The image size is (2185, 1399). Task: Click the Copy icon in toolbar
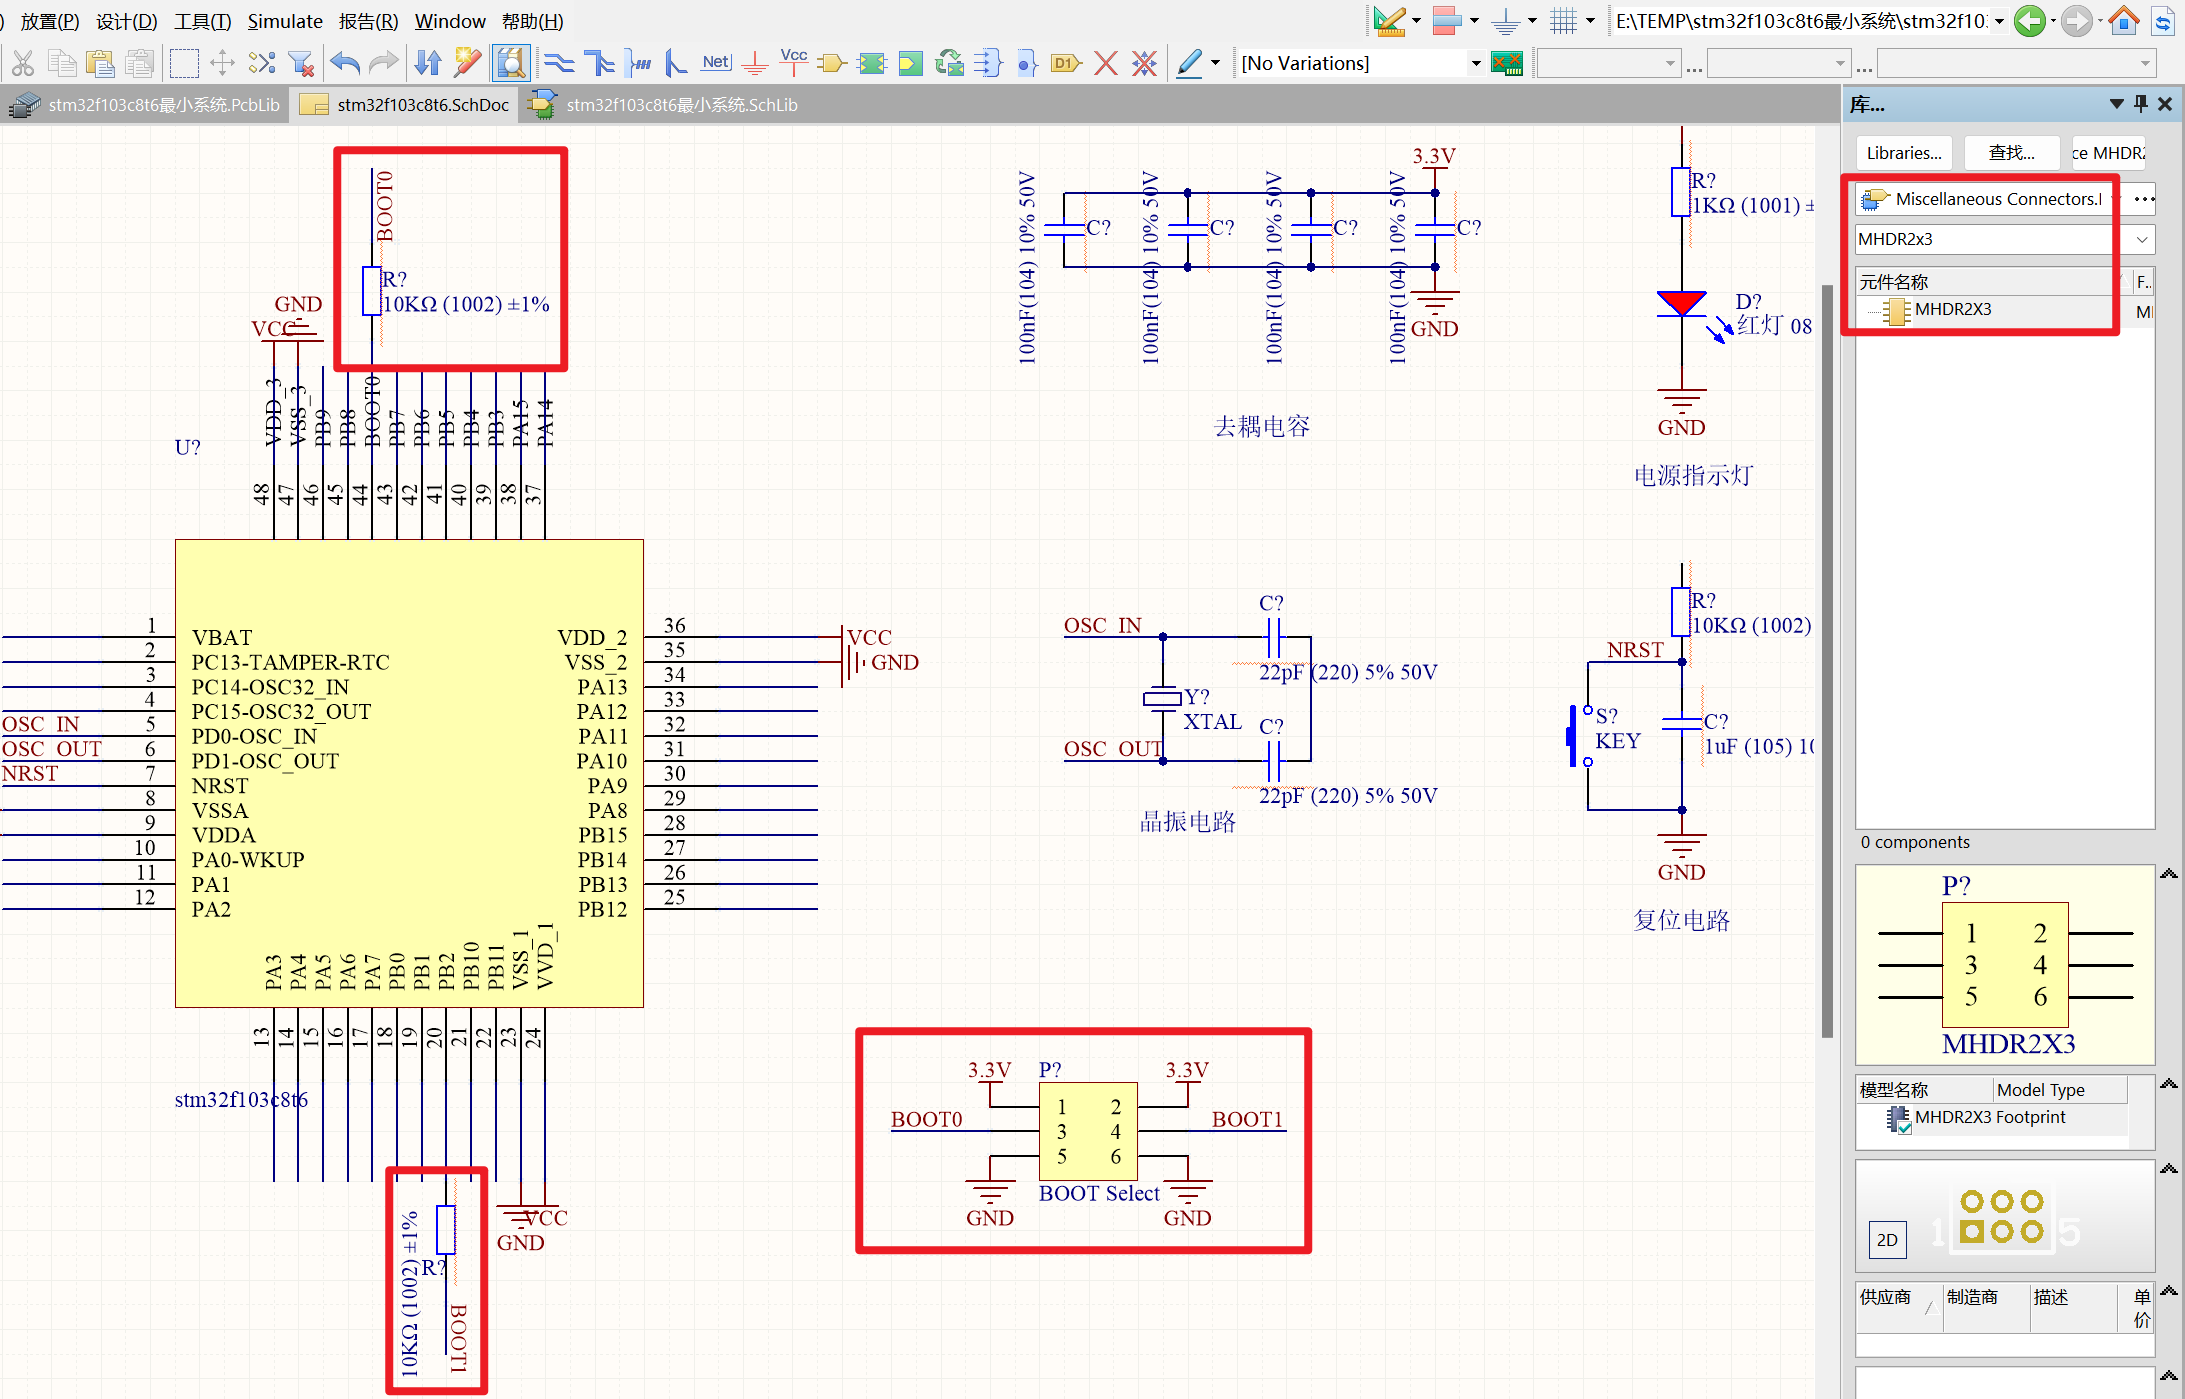tap(62, 64)
